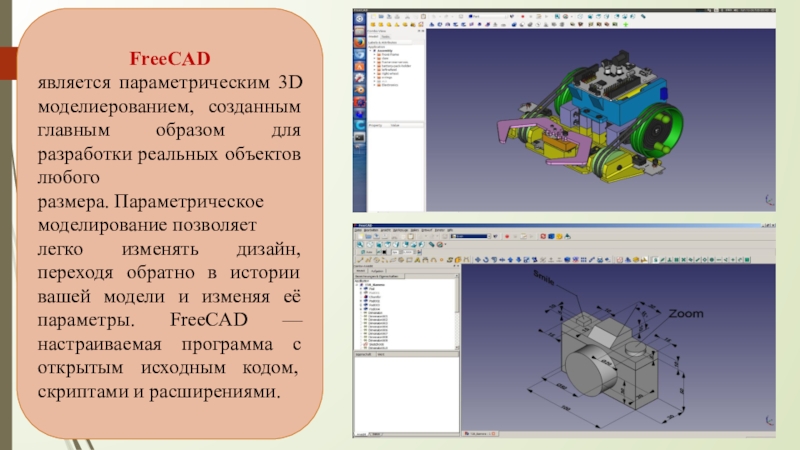Open the Ansicht menu
The image size is (800, 450).
point(386,230)
